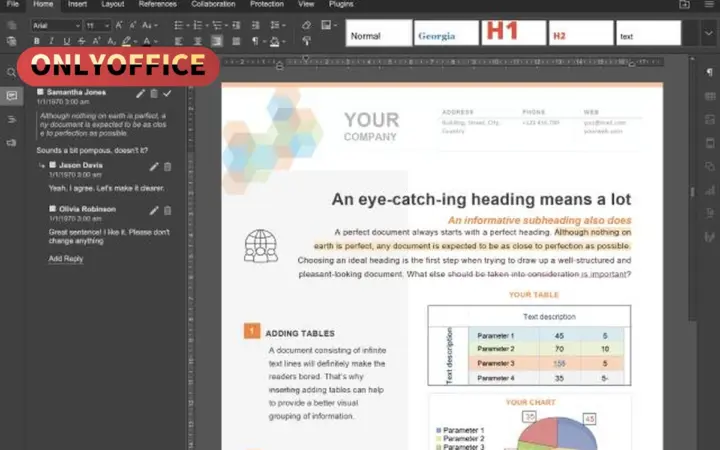Apply the H1 heading style
The image size is (720, 450).
coord(514,33)
